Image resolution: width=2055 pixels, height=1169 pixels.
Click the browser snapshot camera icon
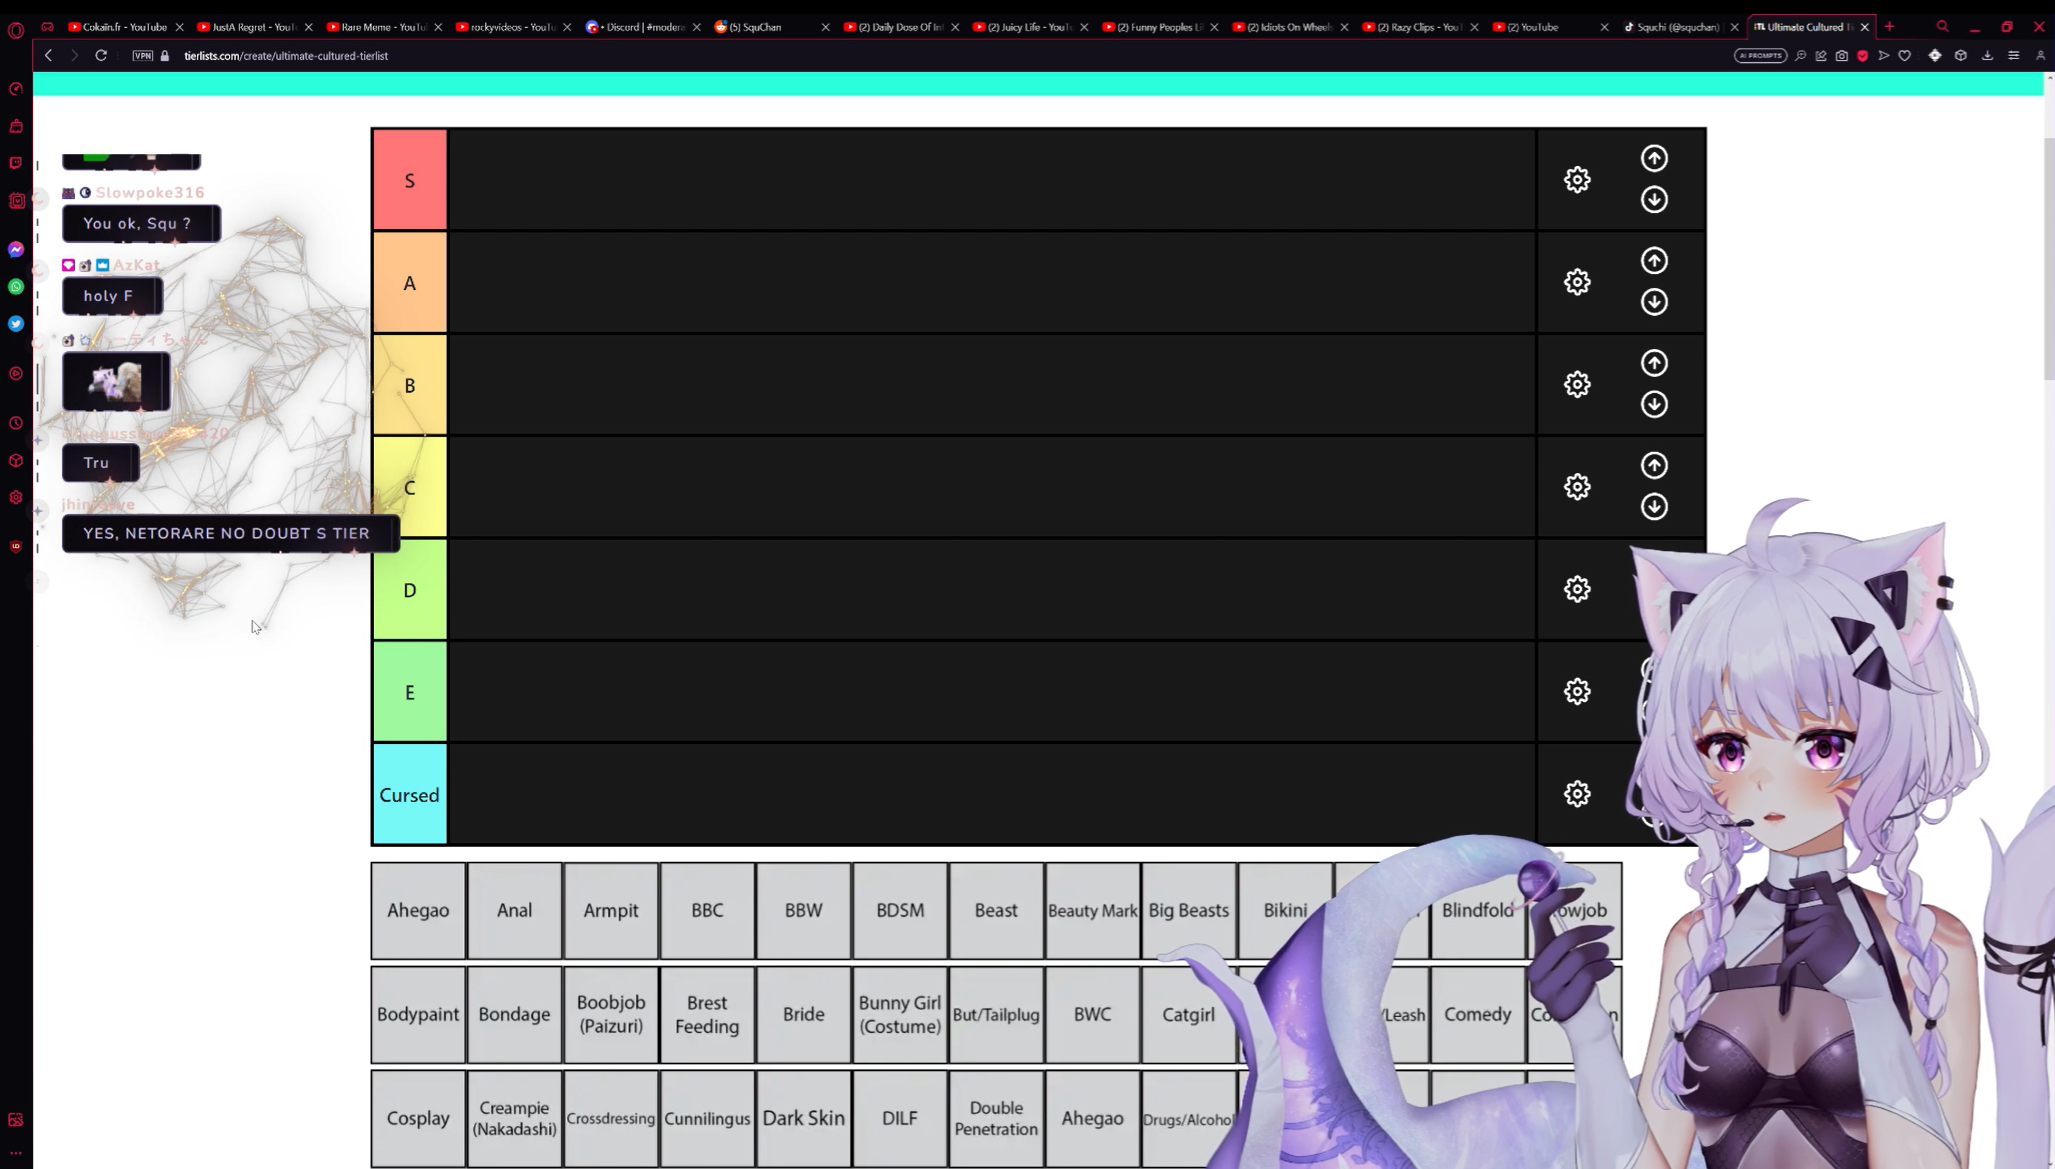click(1842, 56)
